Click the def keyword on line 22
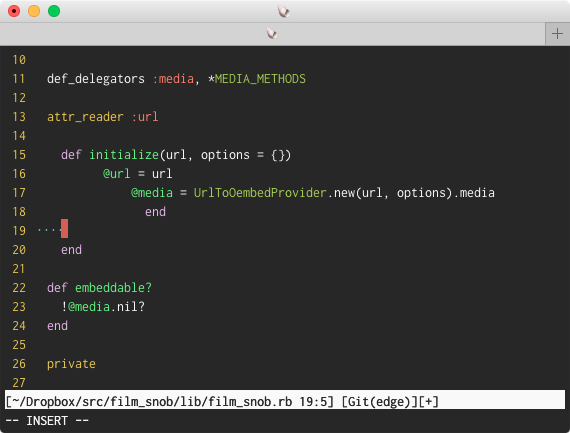 [57, 288]
